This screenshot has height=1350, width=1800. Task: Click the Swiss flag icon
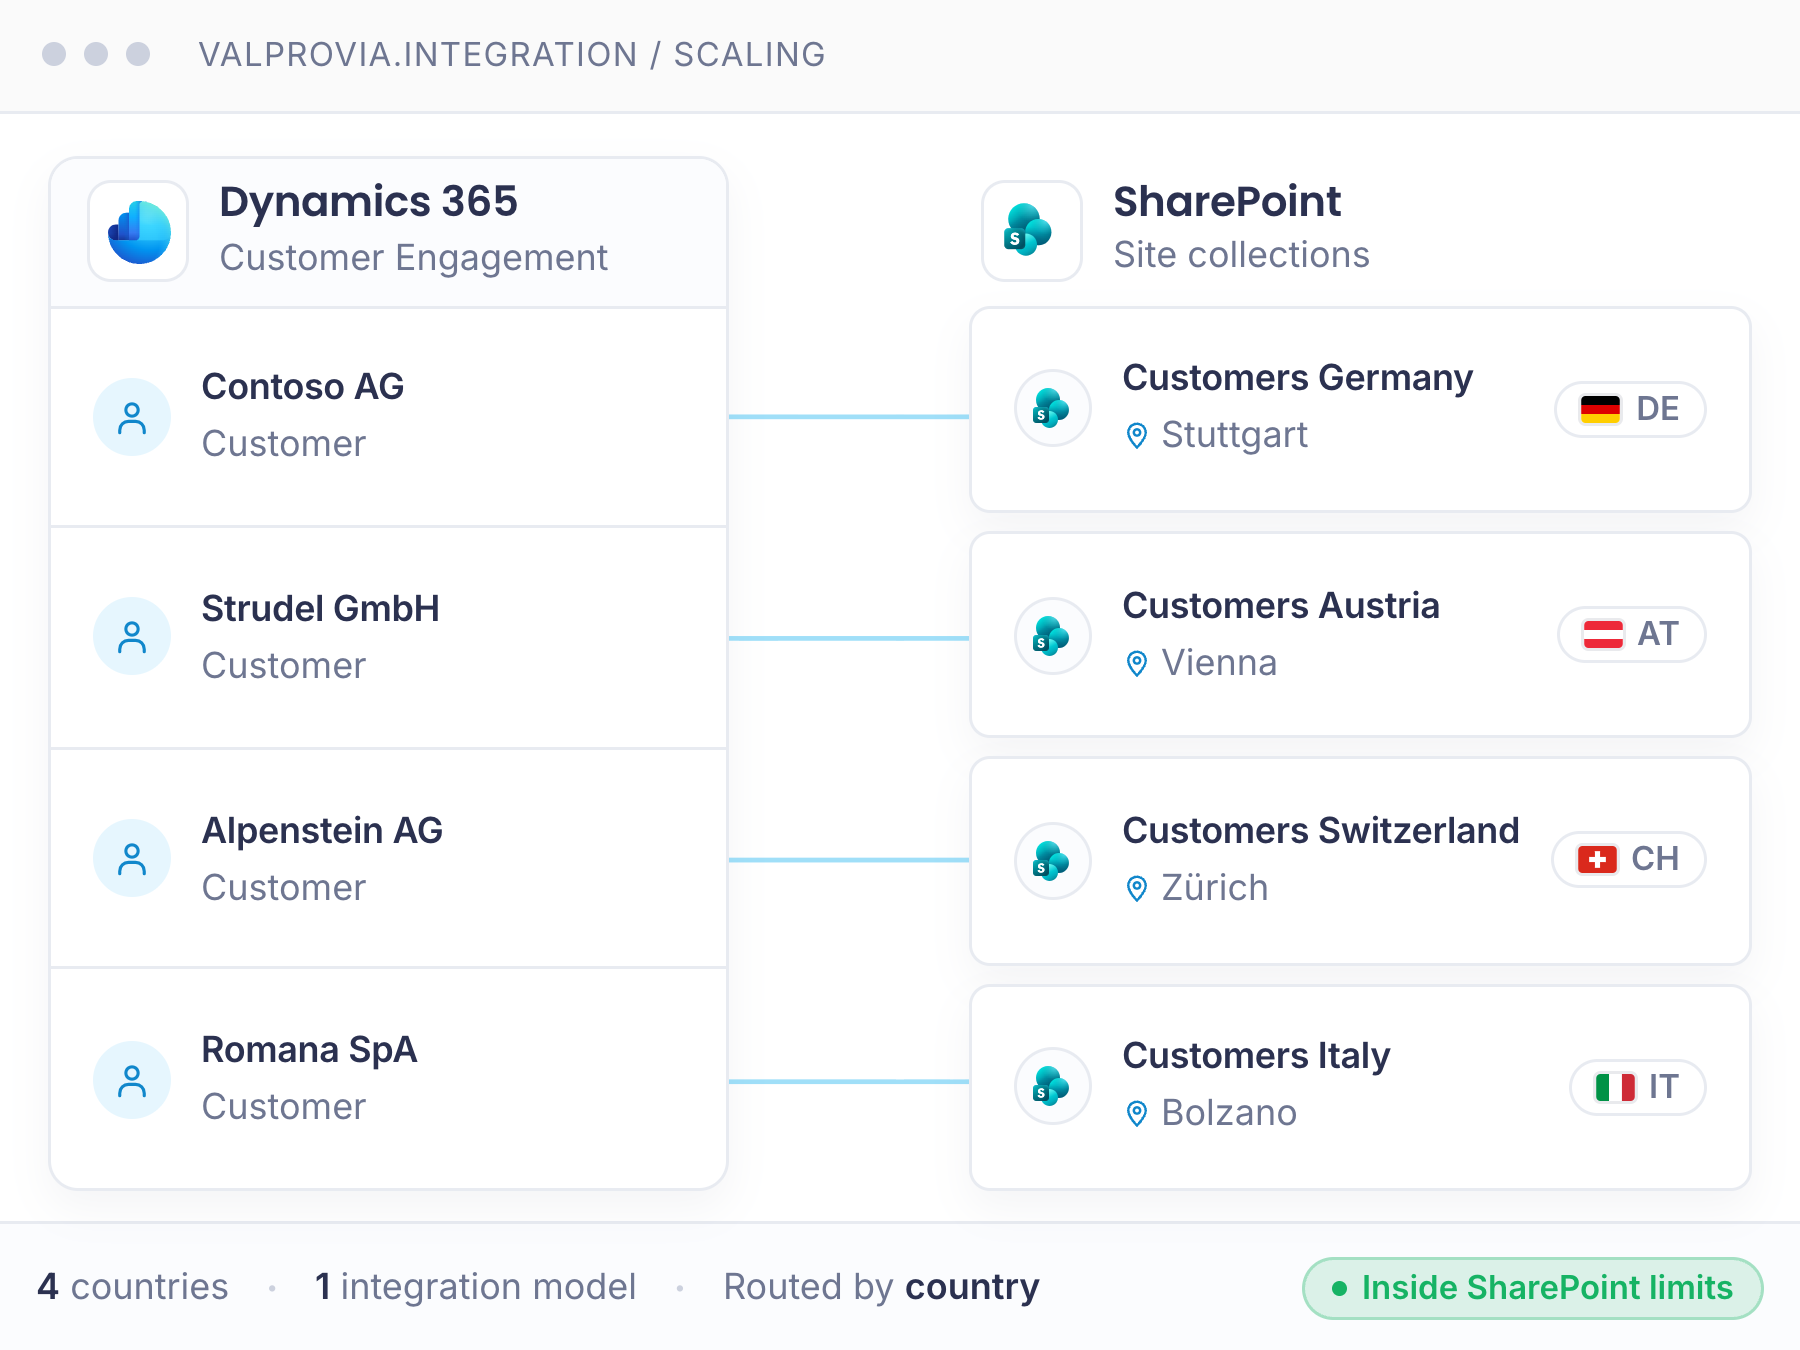1597,859
